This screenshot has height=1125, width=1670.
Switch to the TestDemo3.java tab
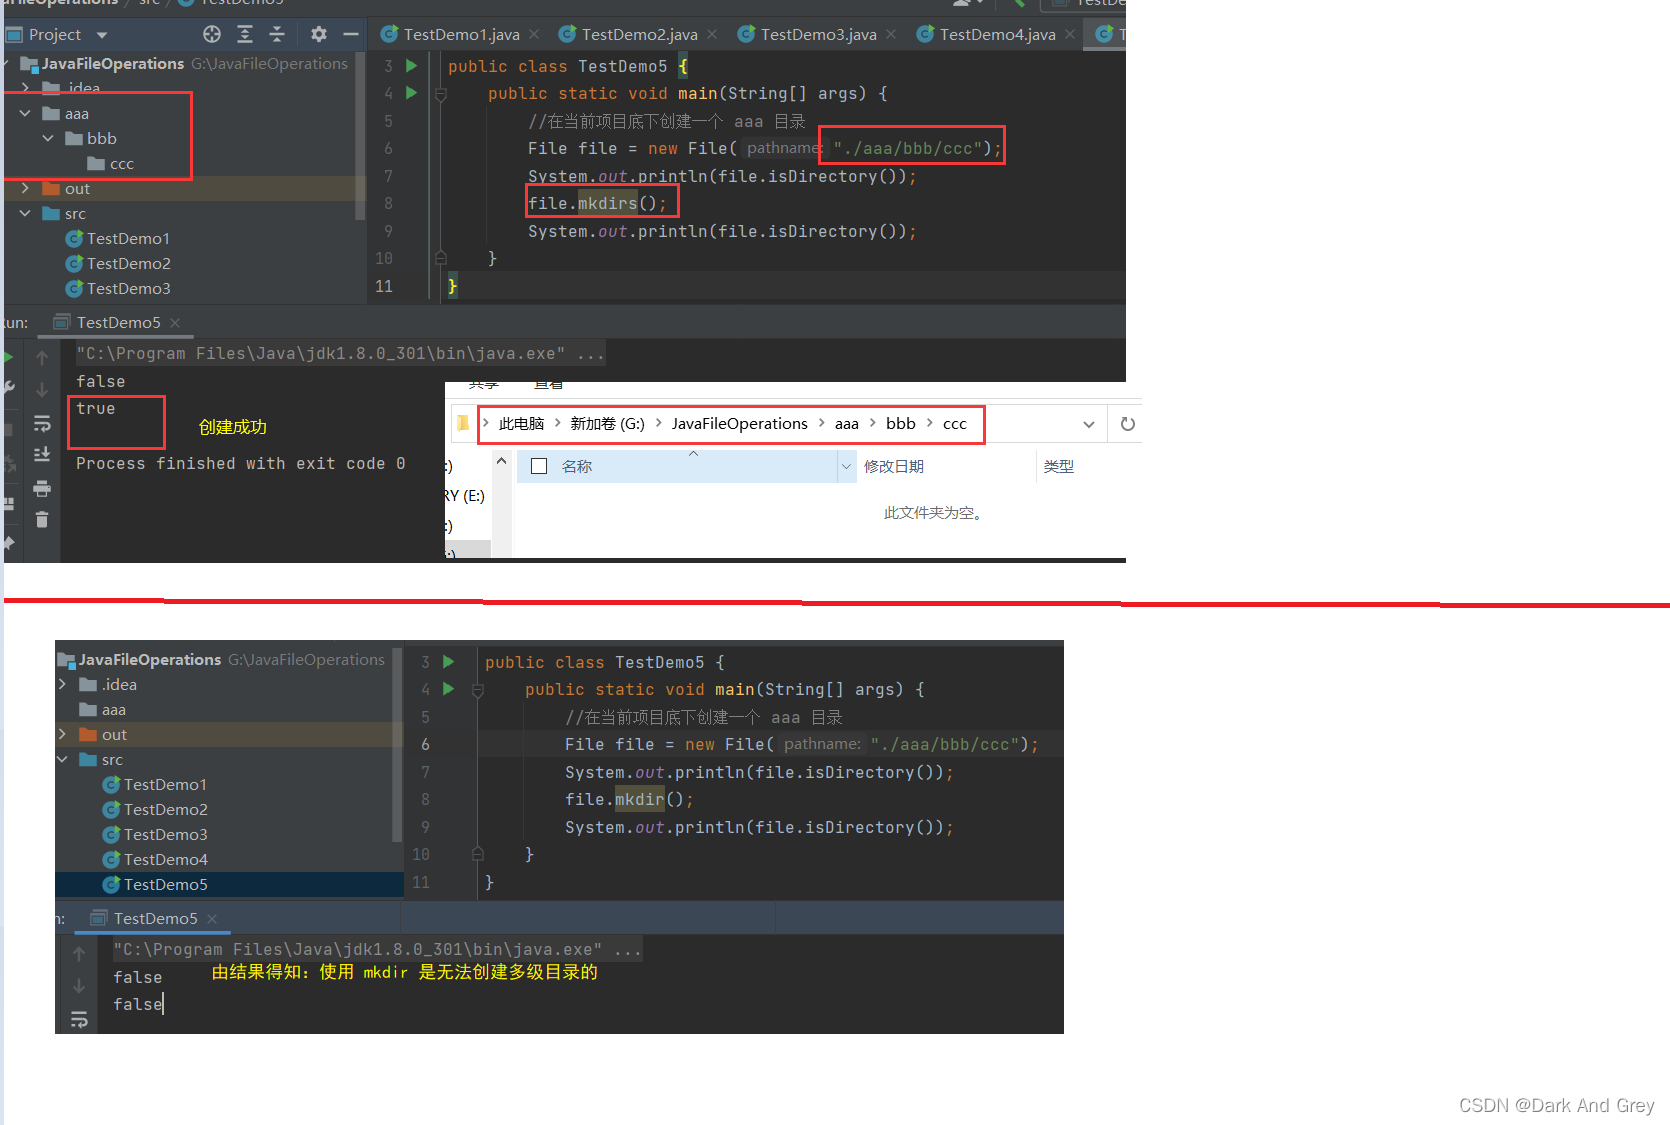pyautogui.click(x=818, y=34)
